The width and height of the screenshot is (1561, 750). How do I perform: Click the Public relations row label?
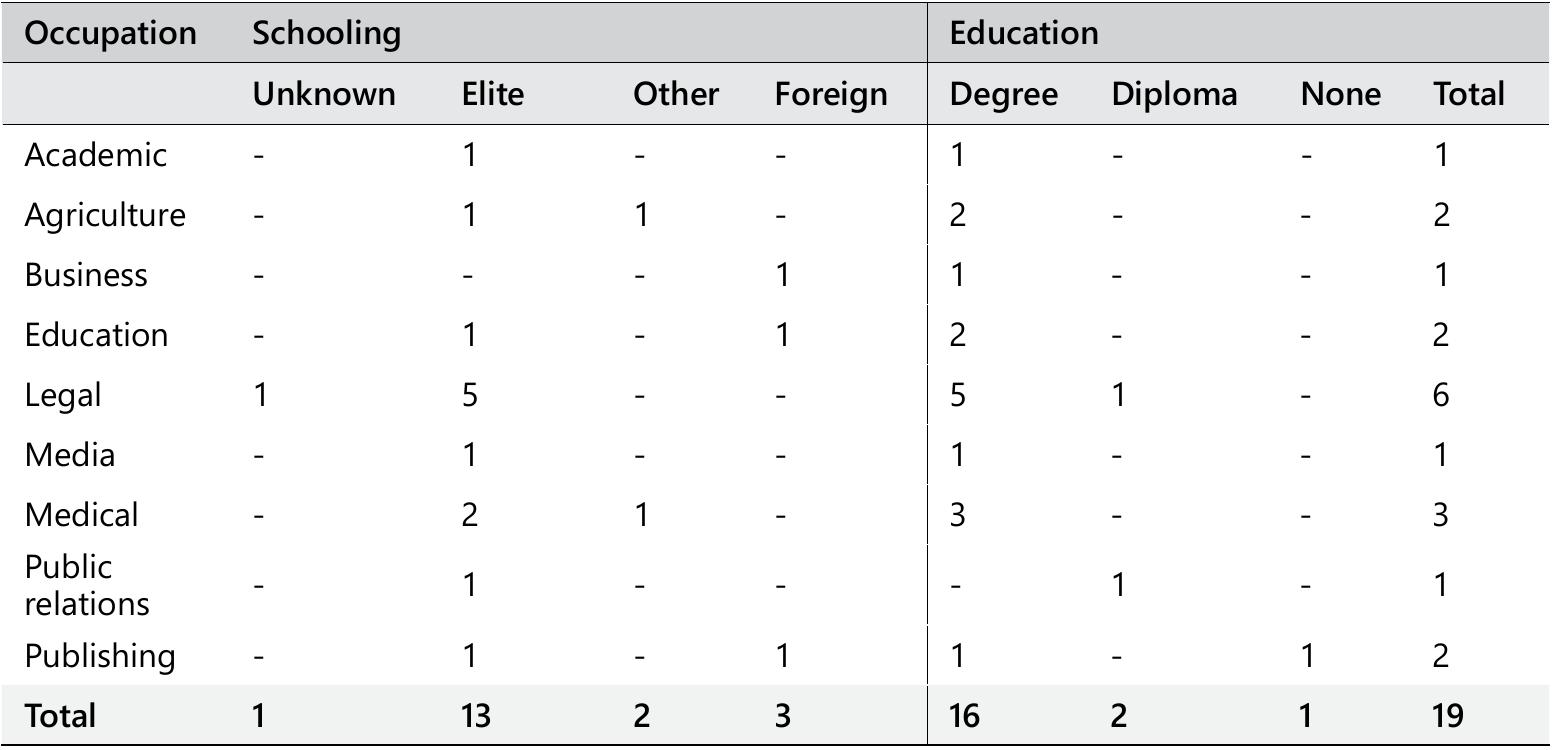pos(87,585)
